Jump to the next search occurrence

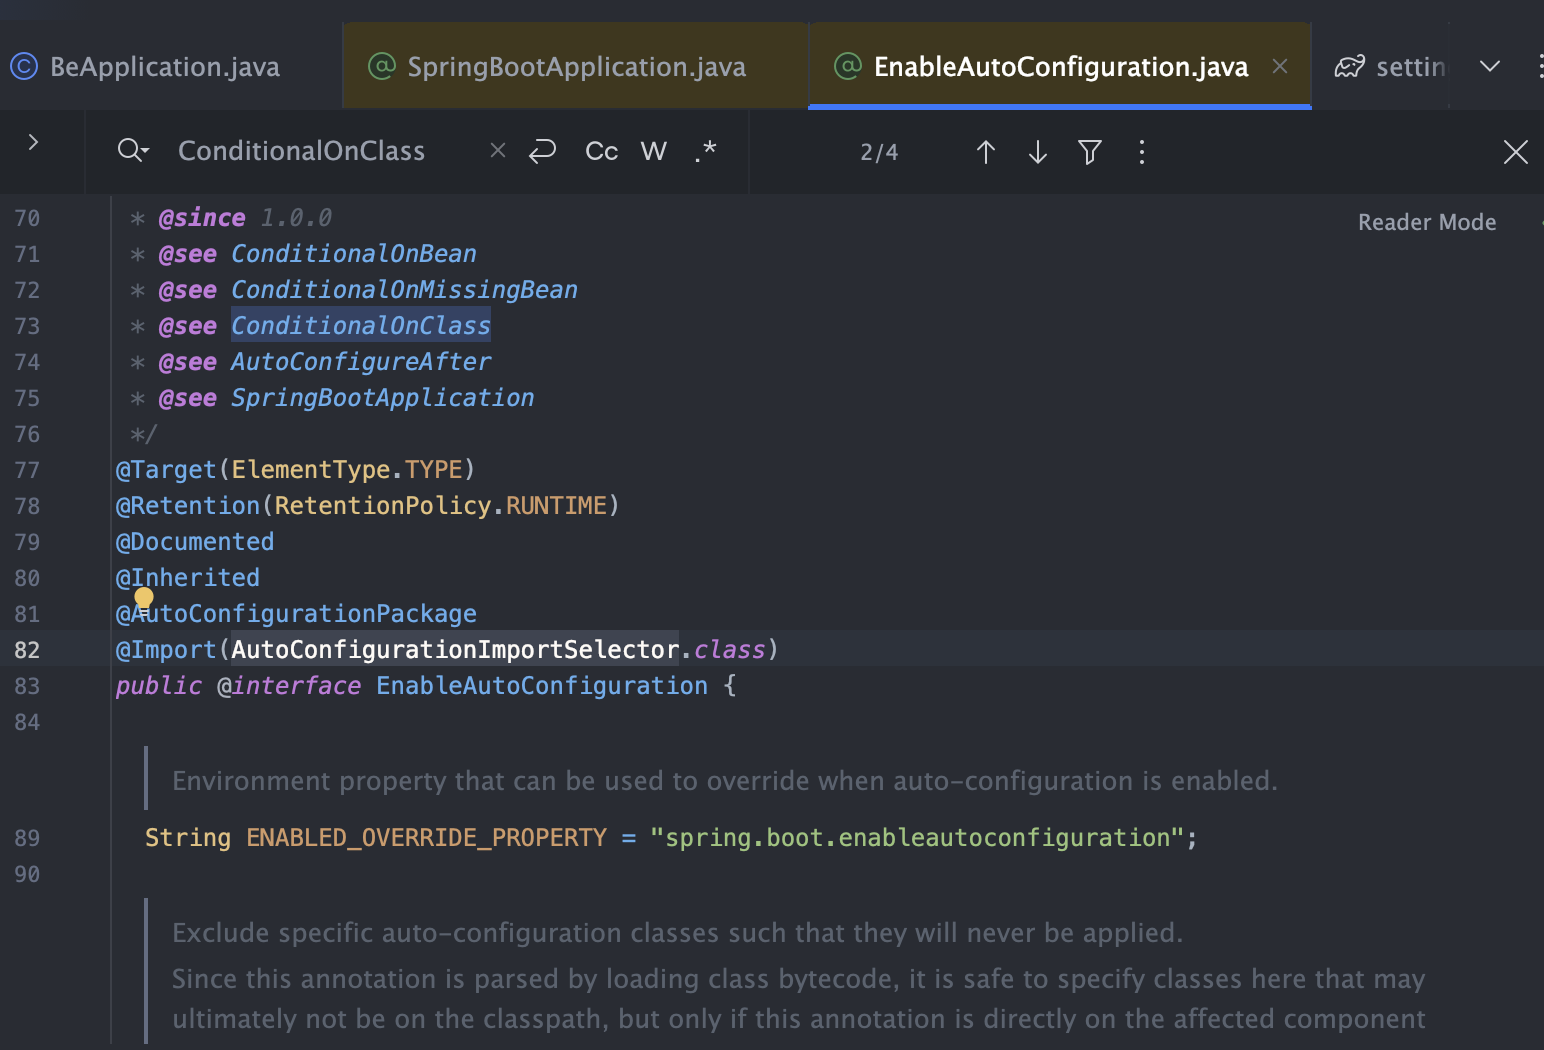tap(1038, 152)
